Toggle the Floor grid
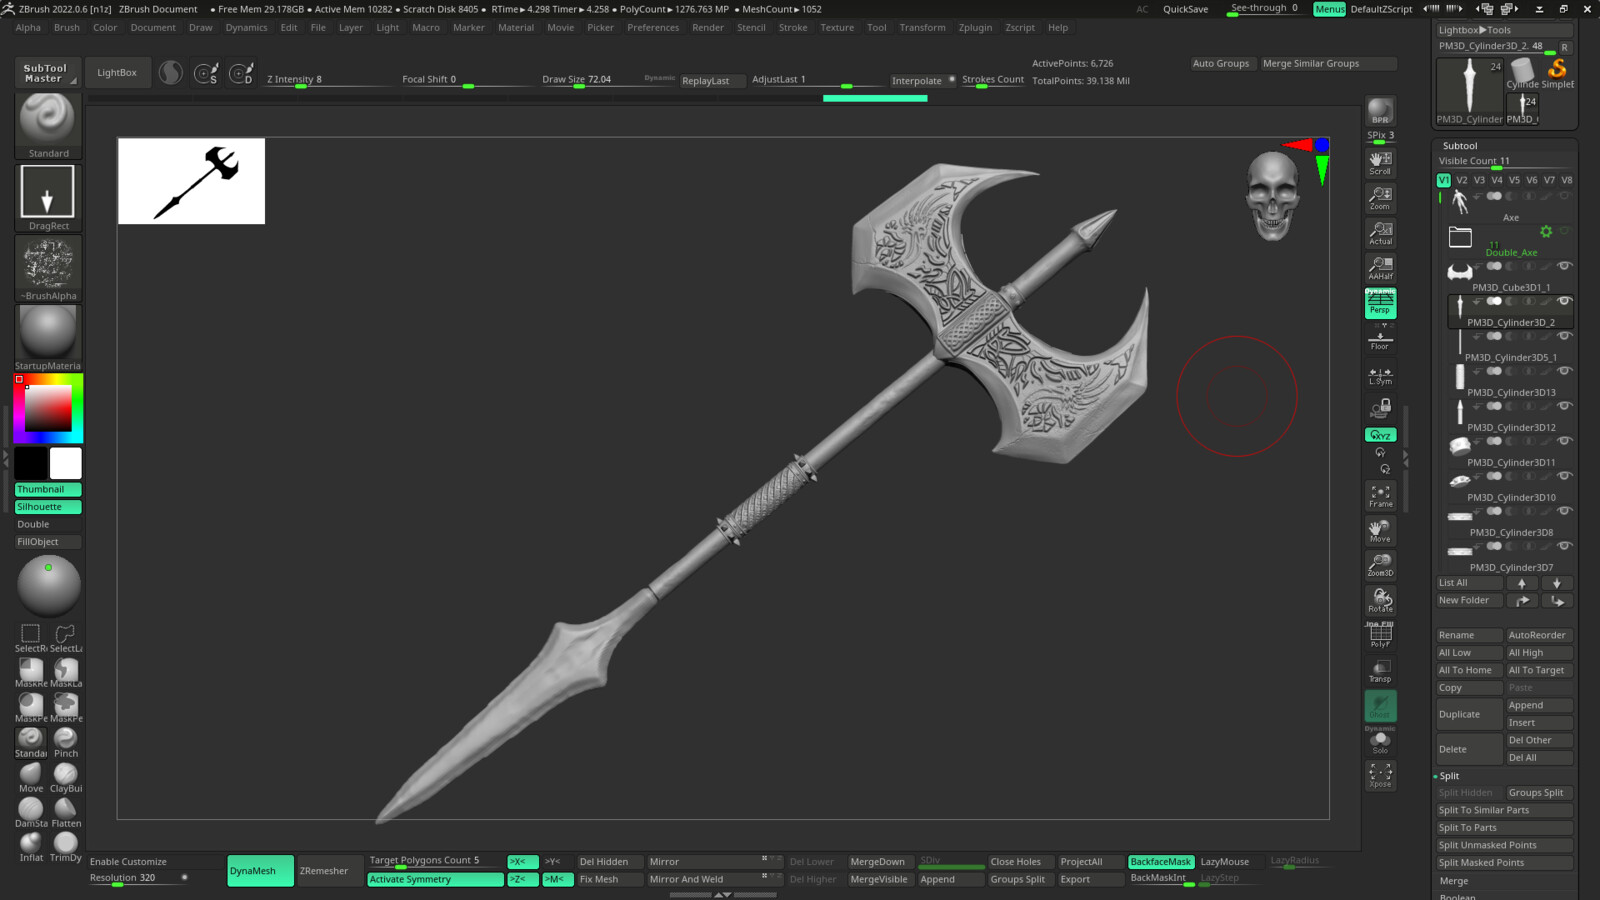 (x=1380, y=339)
